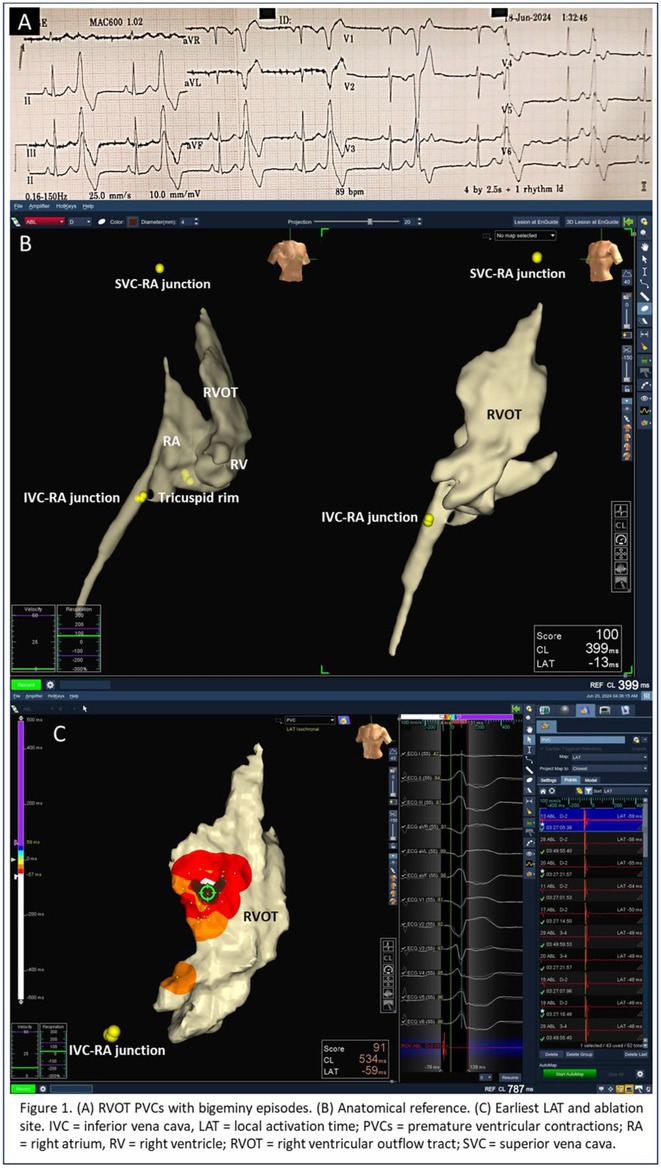Toggle the ECG I trace checkbox

[x=405, y=754]
